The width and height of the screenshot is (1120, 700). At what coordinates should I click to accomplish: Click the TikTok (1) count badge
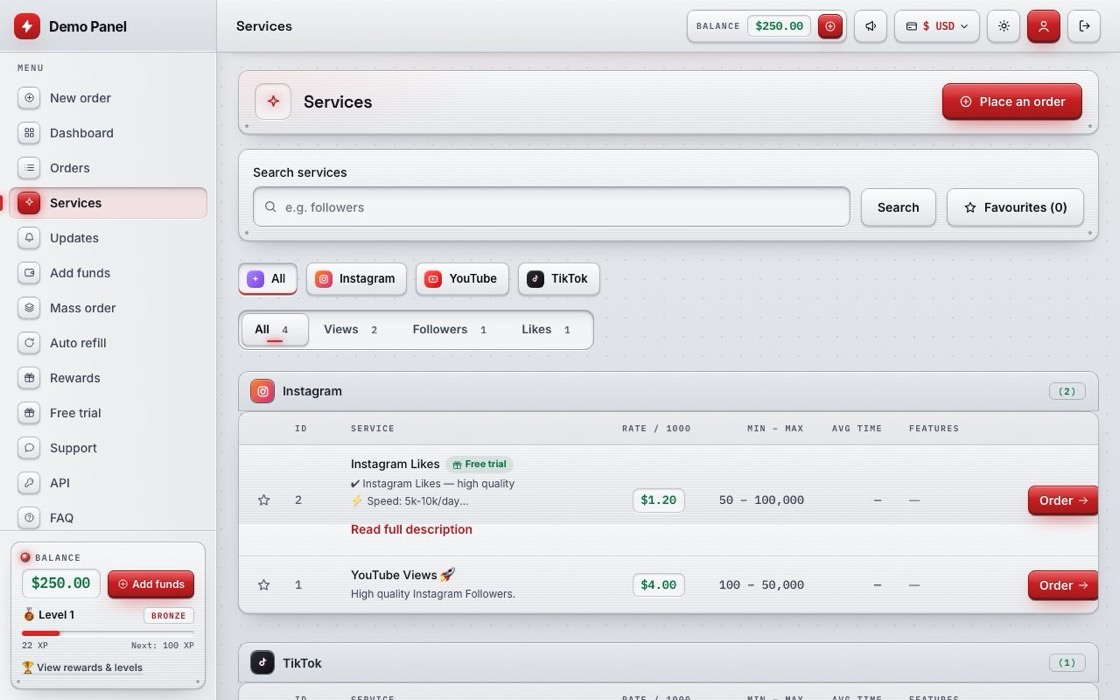1066,663
